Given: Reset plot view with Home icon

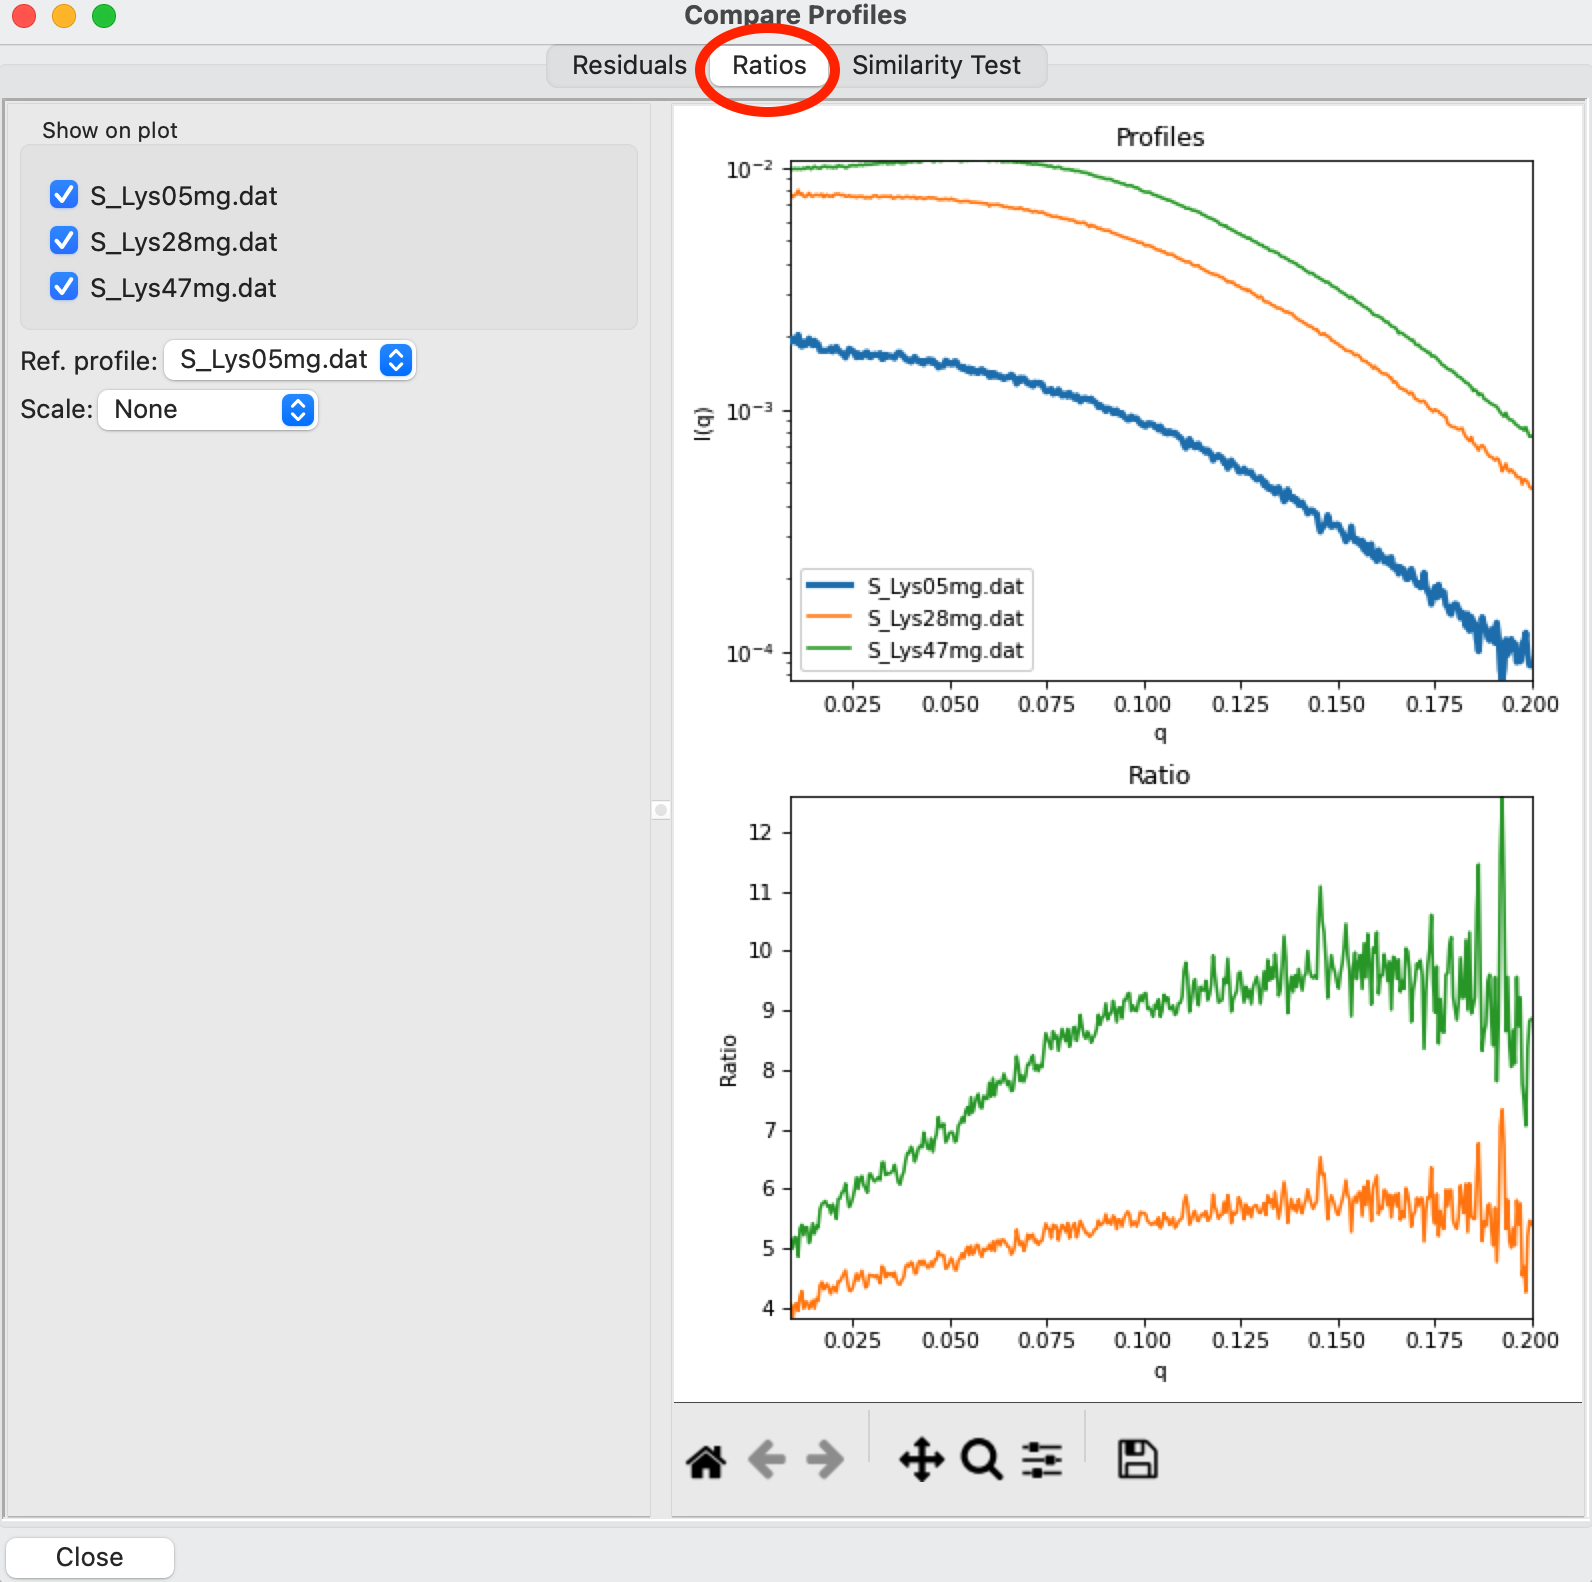Looking at the screenshot, I should point(706,1460).
